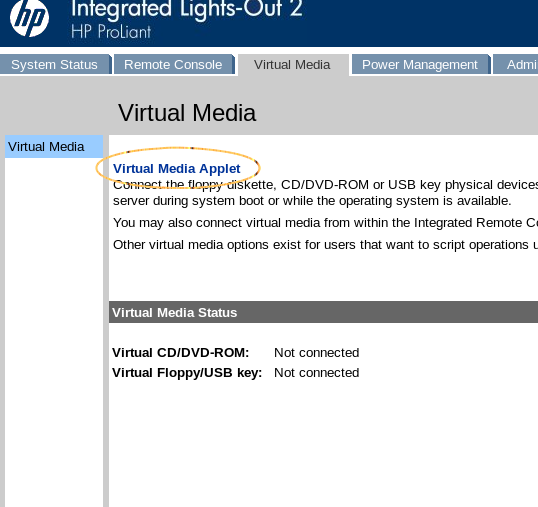The width and height of the screenshot is (538, 507).
Task: Click Not connected status for Floppy/USB key
Action: pyautogui.click(x=316, y=373)
